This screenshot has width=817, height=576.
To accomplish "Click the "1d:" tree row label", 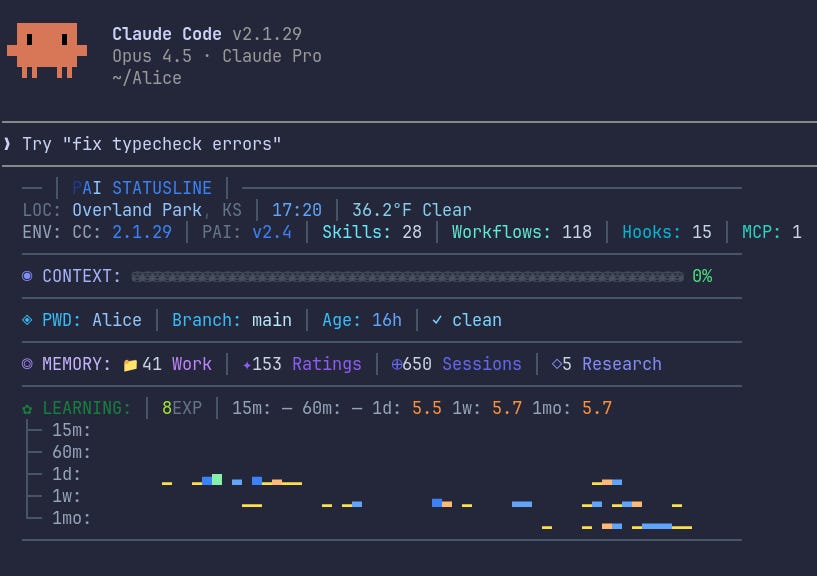I will point(66,474).
